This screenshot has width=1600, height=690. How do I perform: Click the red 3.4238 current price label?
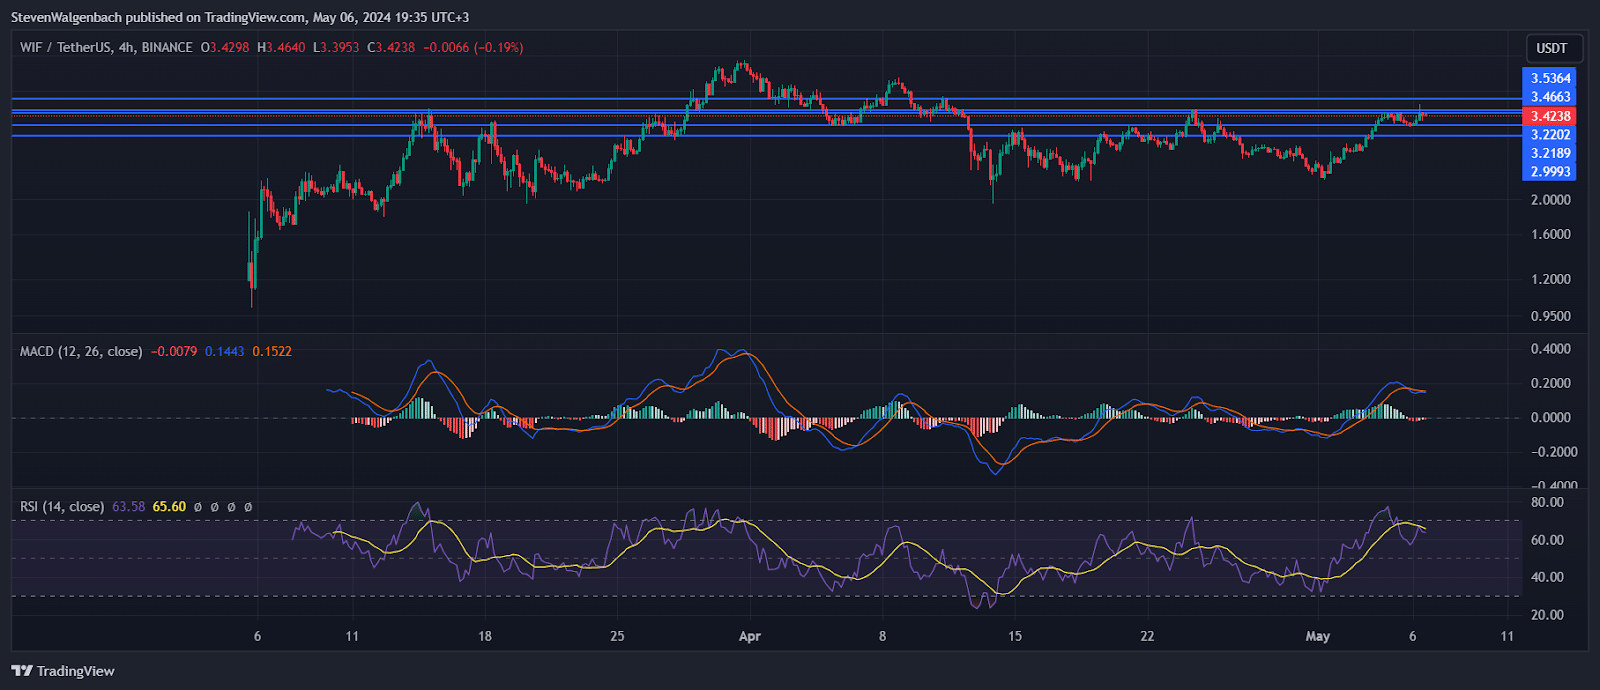tap(1550, 116)
